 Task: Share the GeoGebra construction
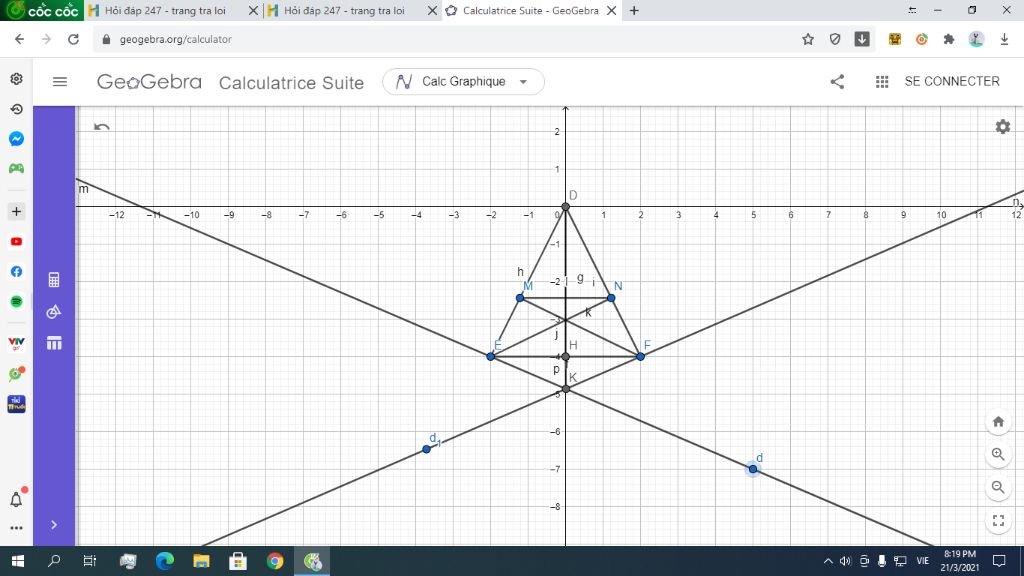pyautogui.click(x=837, y=82)
